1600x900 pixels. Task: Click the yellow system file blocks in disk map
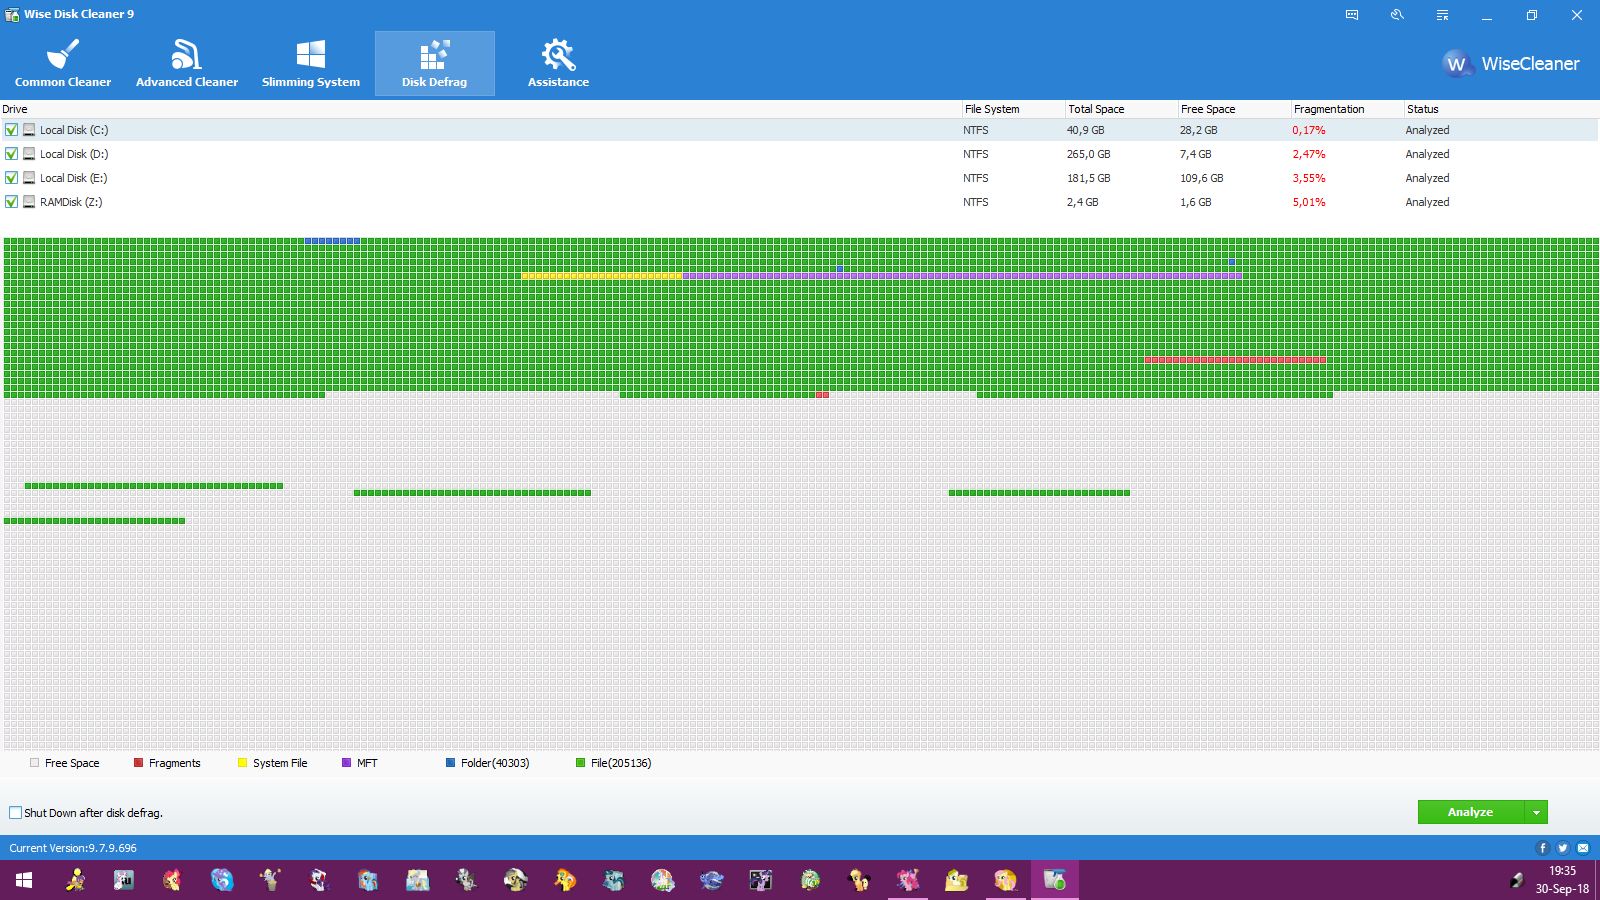602,276
